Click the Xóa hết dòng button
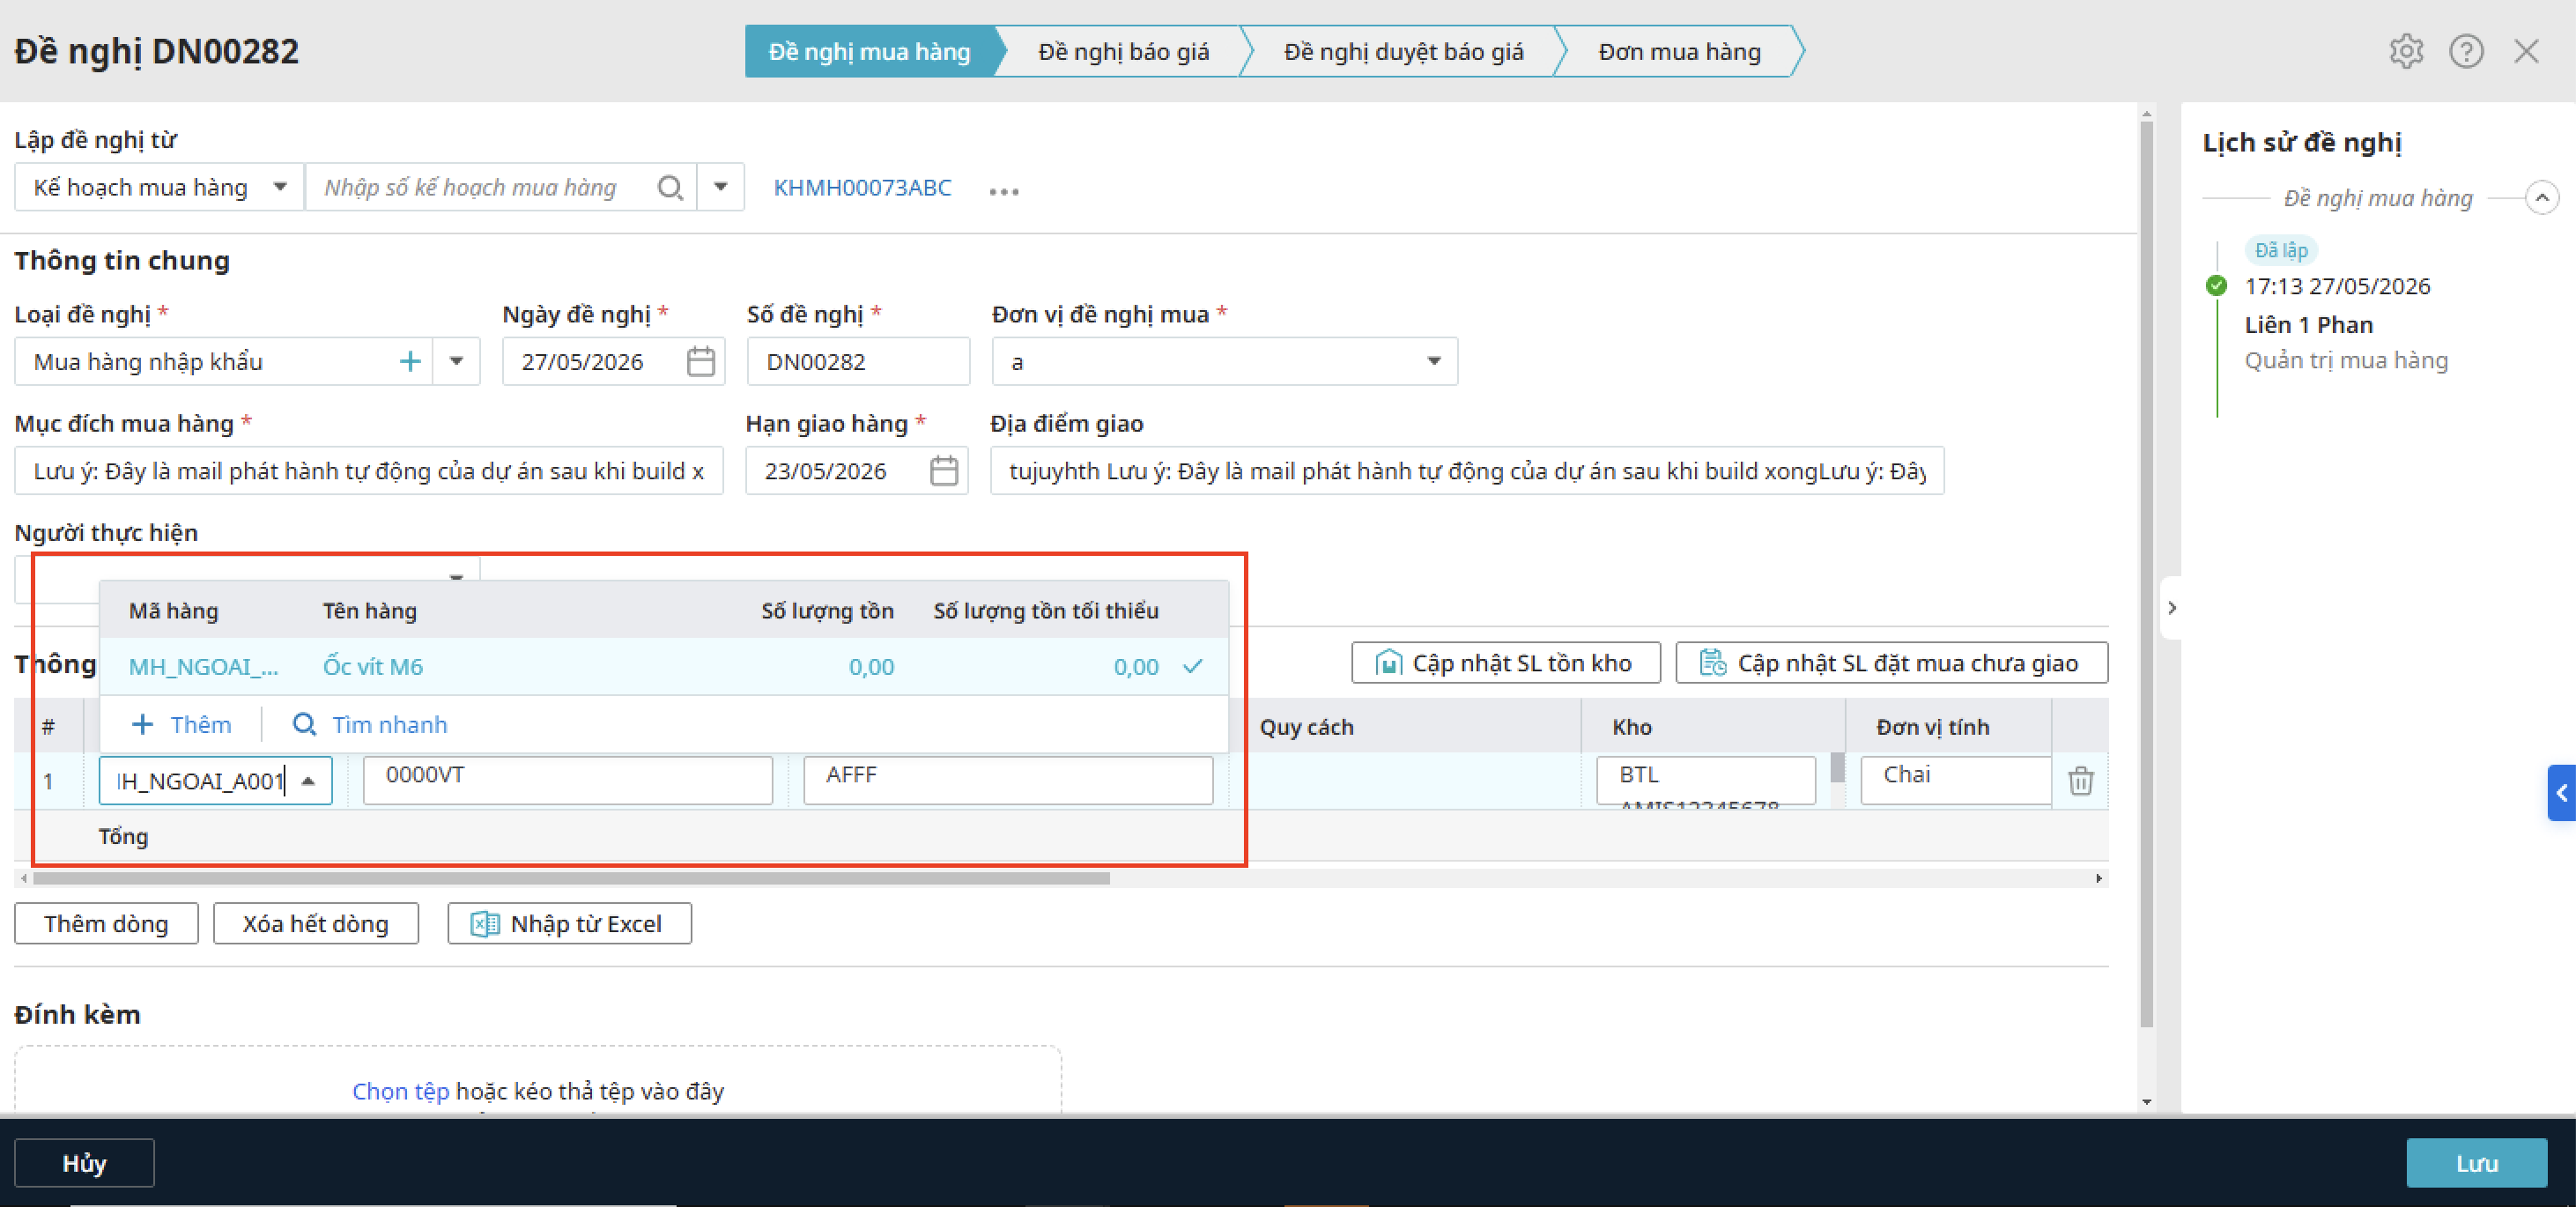 pyautogui.click(x=316, y=923)
